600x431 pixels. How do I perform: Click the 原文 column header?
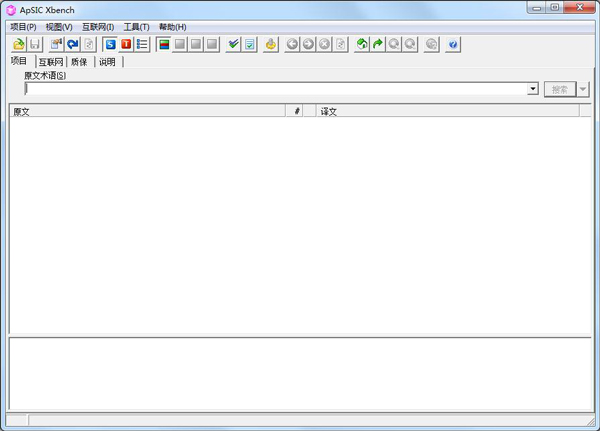147,111
